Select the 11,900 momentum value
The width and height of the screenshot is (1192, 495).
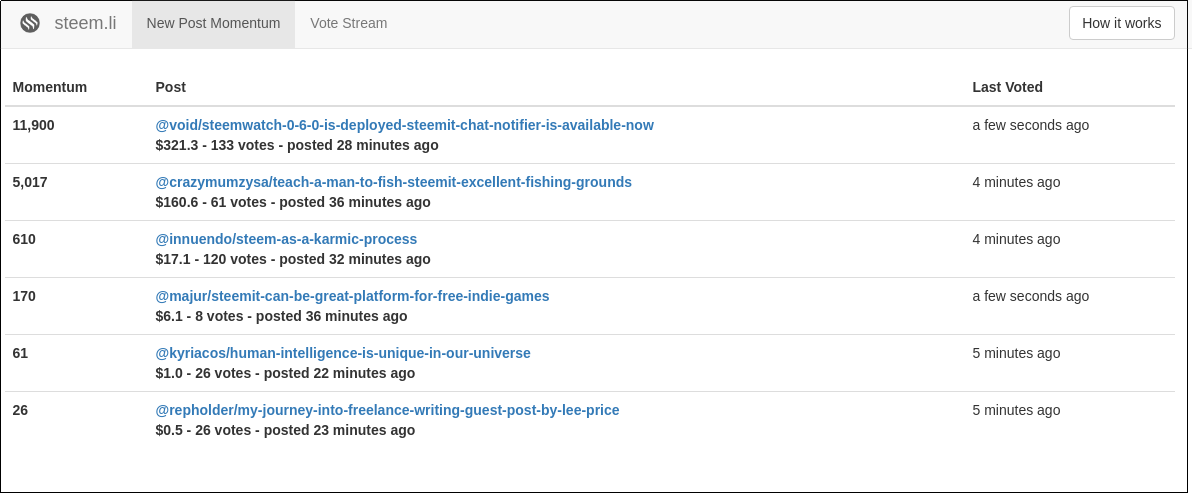pyautogui.click(x=34, y=125)
